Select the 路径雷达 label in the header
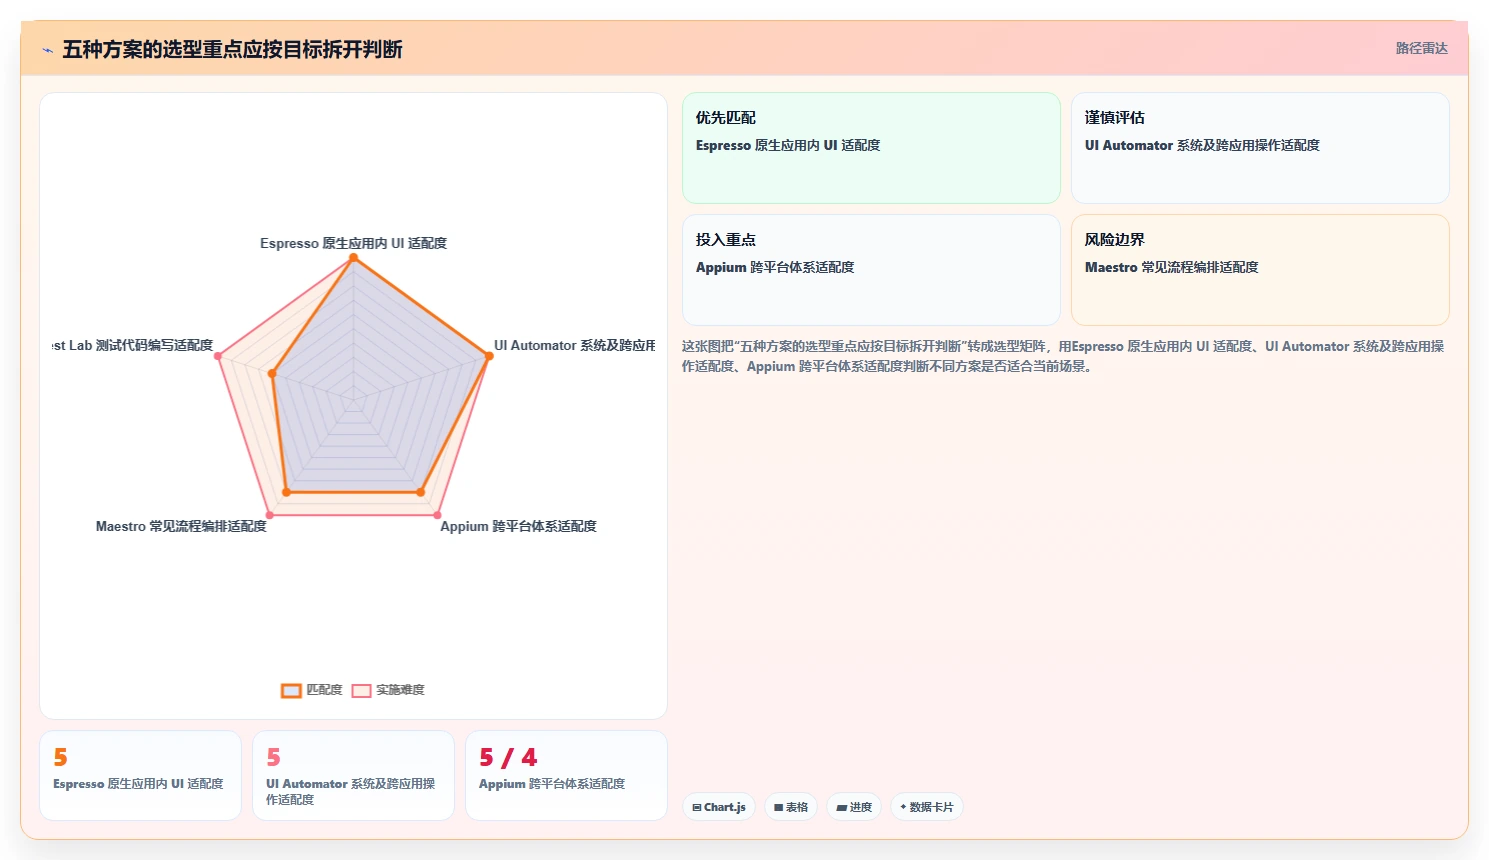 click(x=1422, y=48)
